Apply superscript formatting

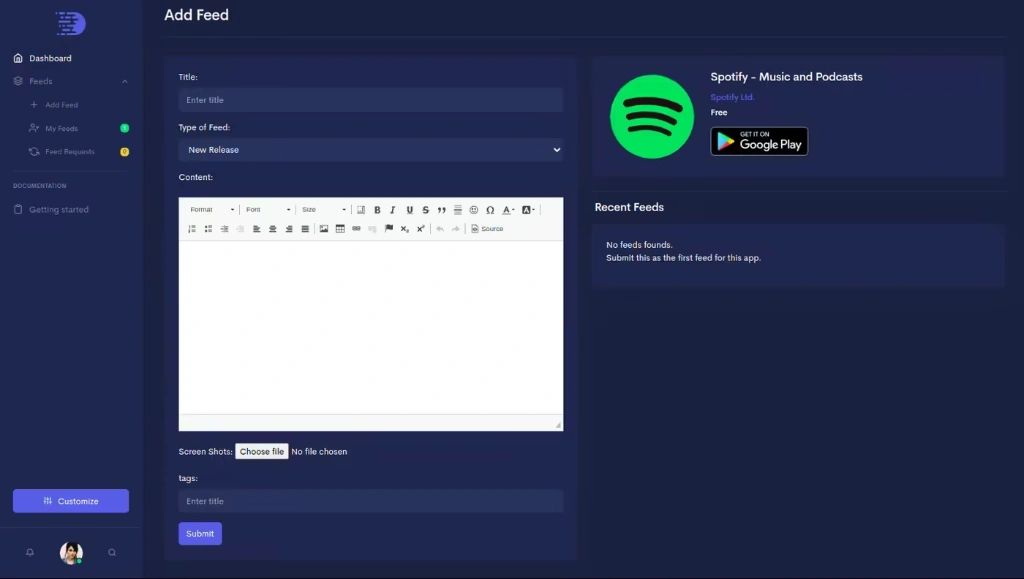(421, 228)
